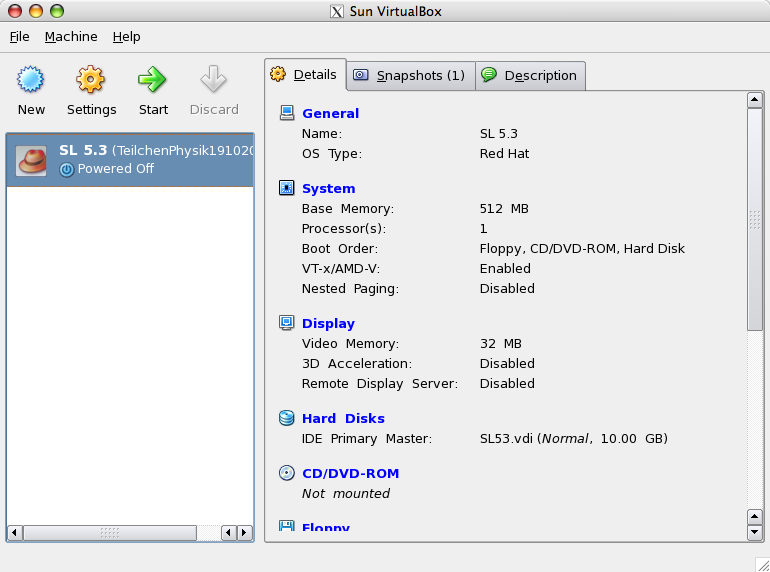
Task: Click the 'Floppy, CD/DVD-ROM, Hard Disk' boot order
Action: pos(582,249)
